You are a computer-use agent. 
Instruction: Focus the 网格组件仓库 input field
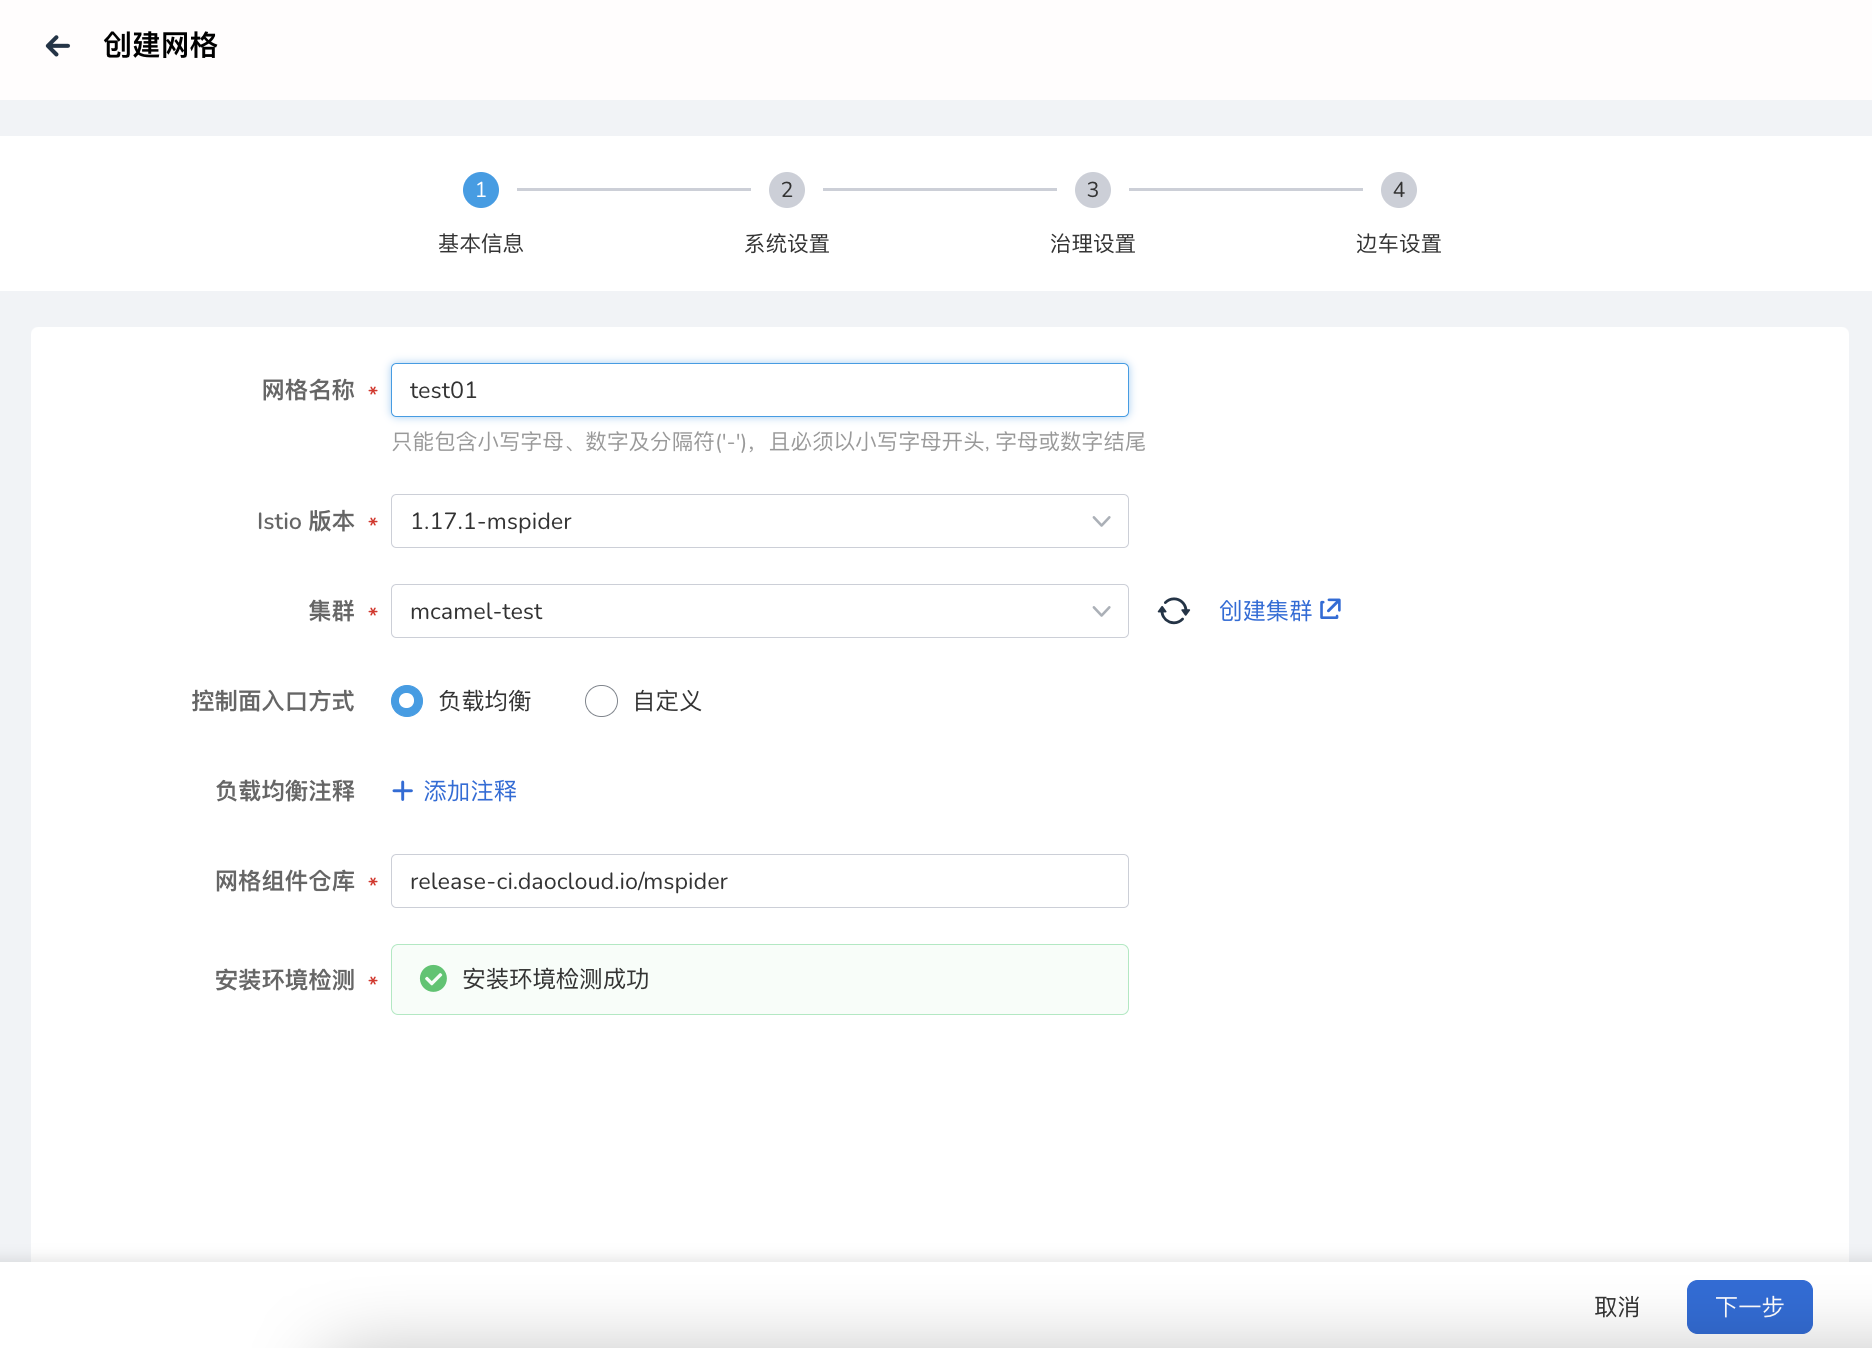tap(760, 881)
